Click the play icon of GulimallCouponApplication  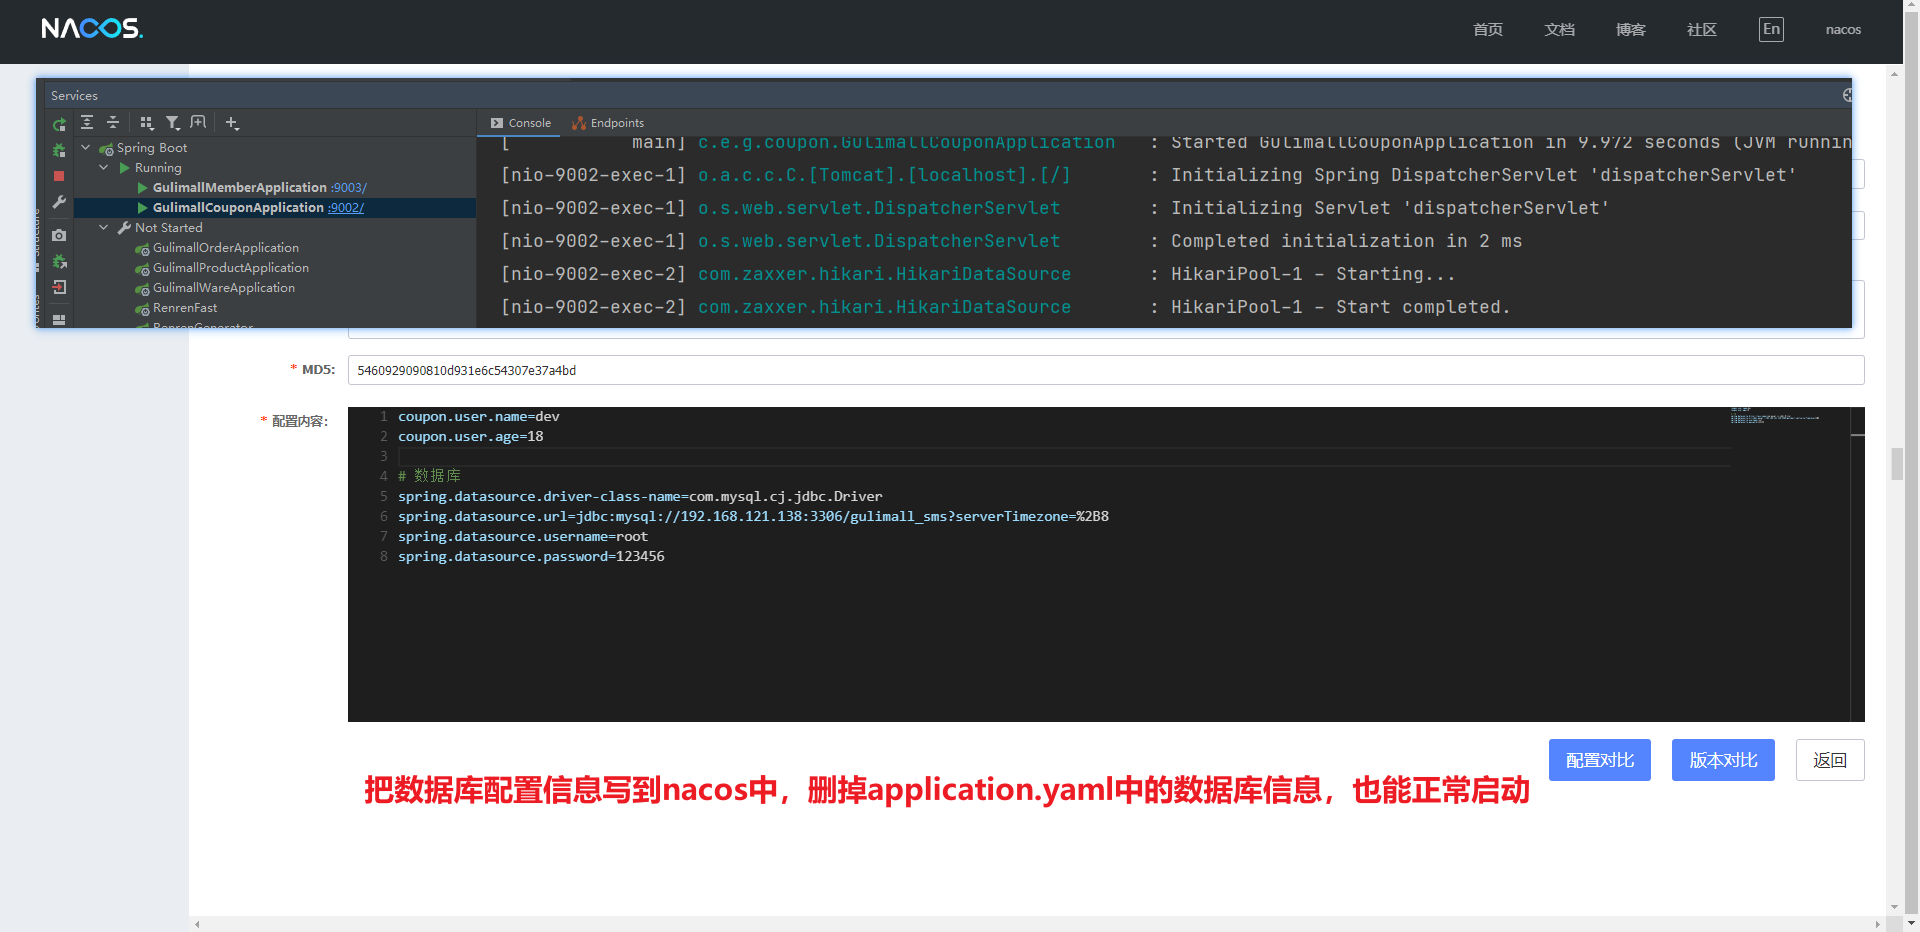(142, 208)
